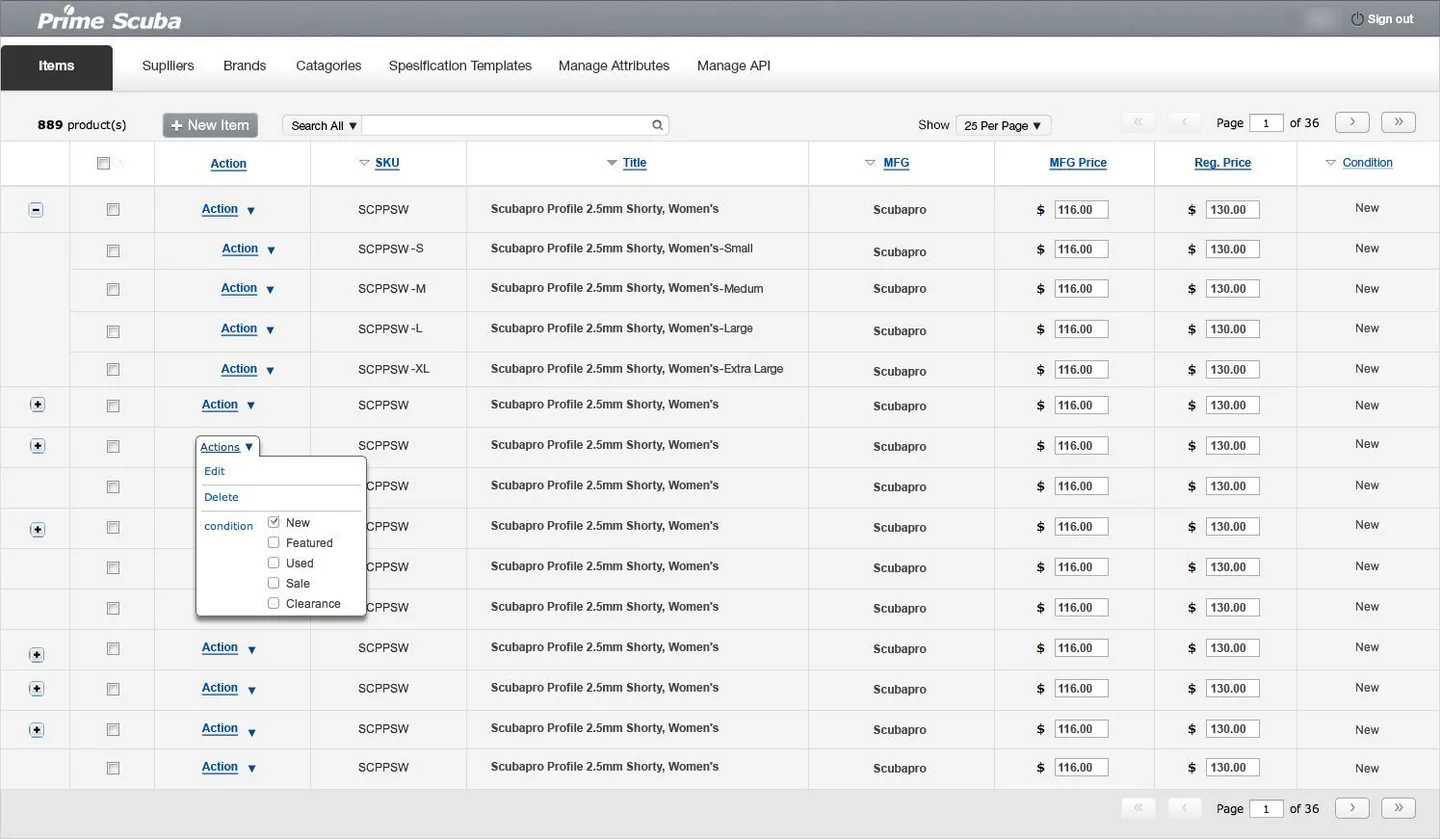
Task: Click the sort triangle beside MFG header
Action: tap(870, 163)
